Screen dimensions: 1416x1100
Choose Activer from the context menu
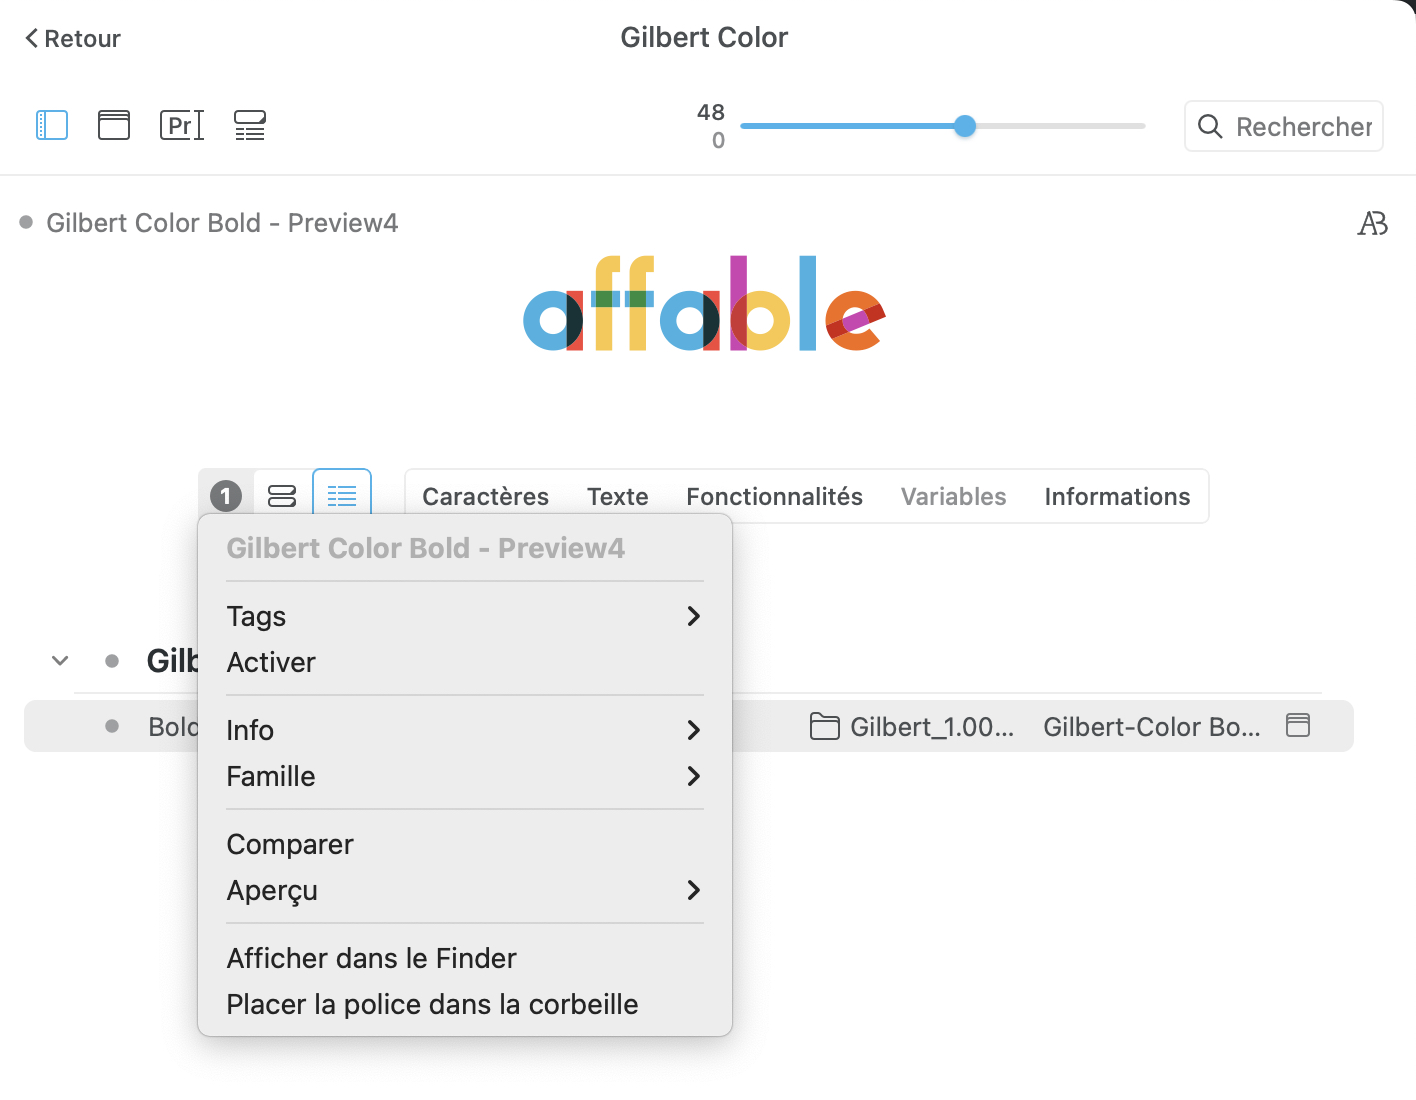tap(271, 662)
